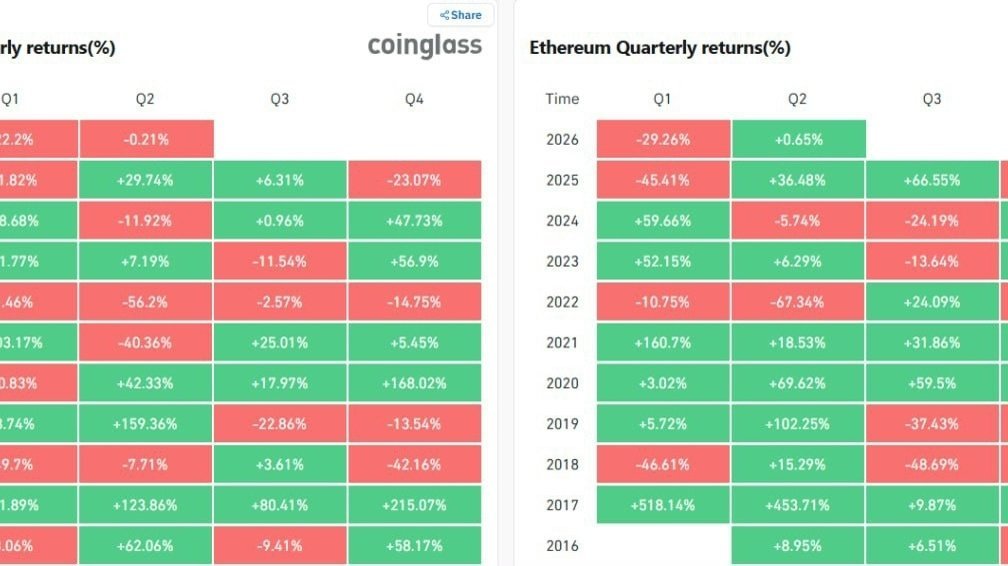This screenshot has height=566, width=1008.
Task: Click the +215.07% Q4 cell
Action: click(x=414, y=505)
